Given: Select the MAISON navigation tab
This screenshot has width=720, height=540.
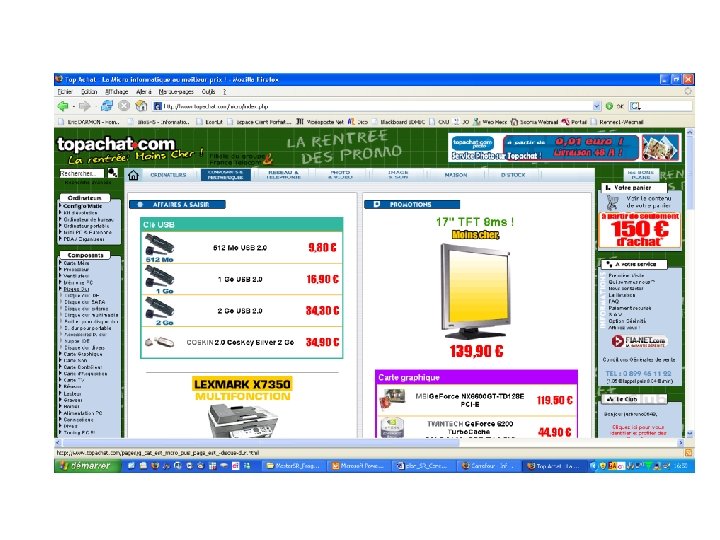Looking at the screenshot, I should pyautogui.click(x=456, y=175).
